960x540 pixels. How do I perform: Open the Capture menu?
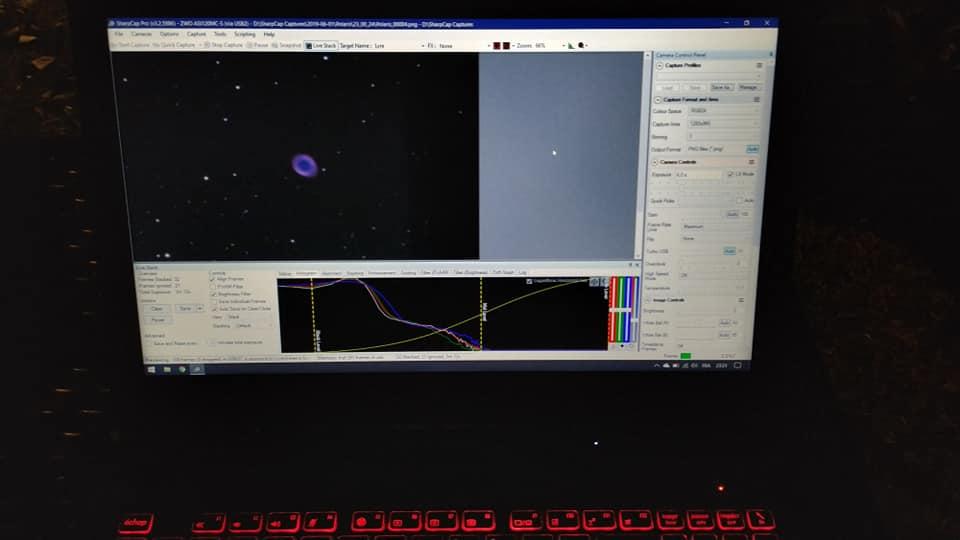[x=197, y=34]
